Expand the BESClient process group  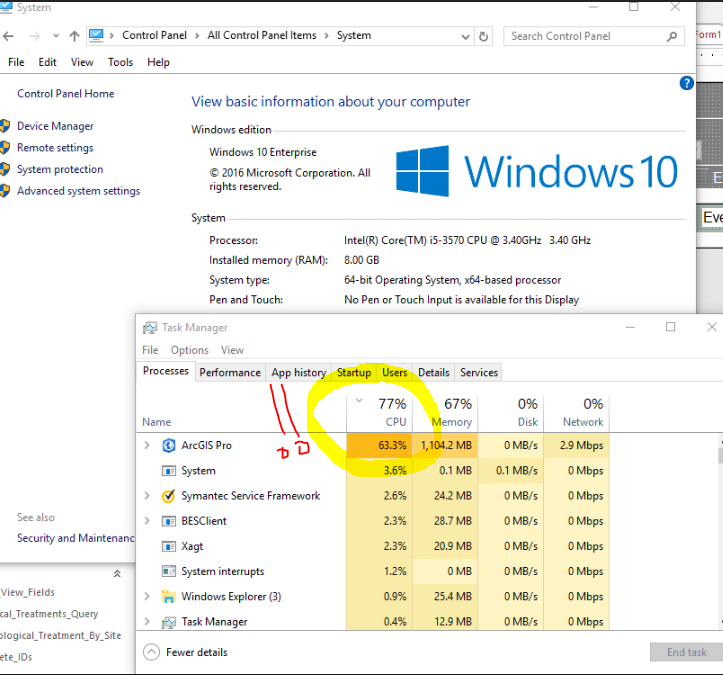tap(147, 521)
